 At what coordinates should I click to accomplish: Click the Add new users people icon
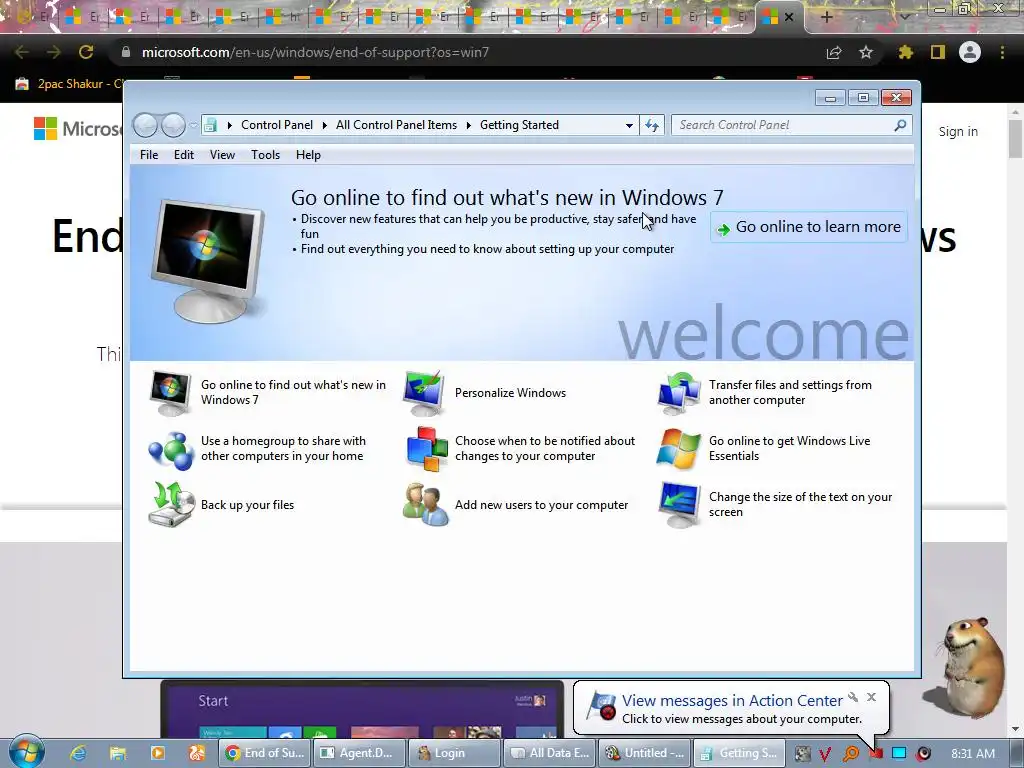pyautogui.click(x=425, y=504)
